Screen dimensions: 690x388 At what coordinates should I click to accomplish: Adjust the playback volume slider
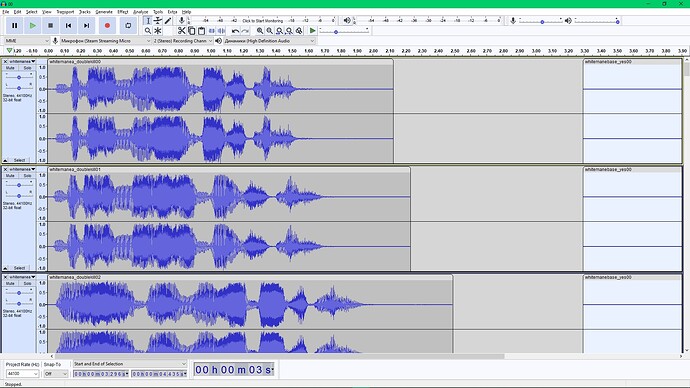tap(597, 21)
